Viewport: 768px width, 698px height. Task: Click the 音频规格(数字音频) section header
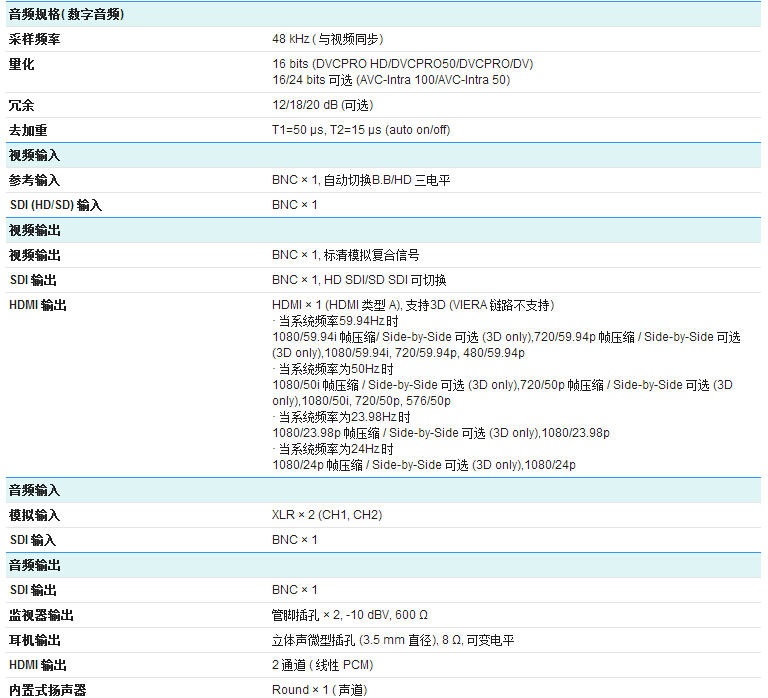click(67, 14)
